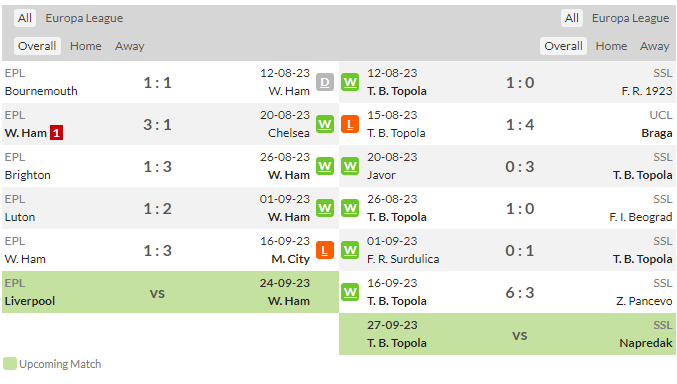
Task: Select the right Away filter tab
Action: (x=655, y=46)
